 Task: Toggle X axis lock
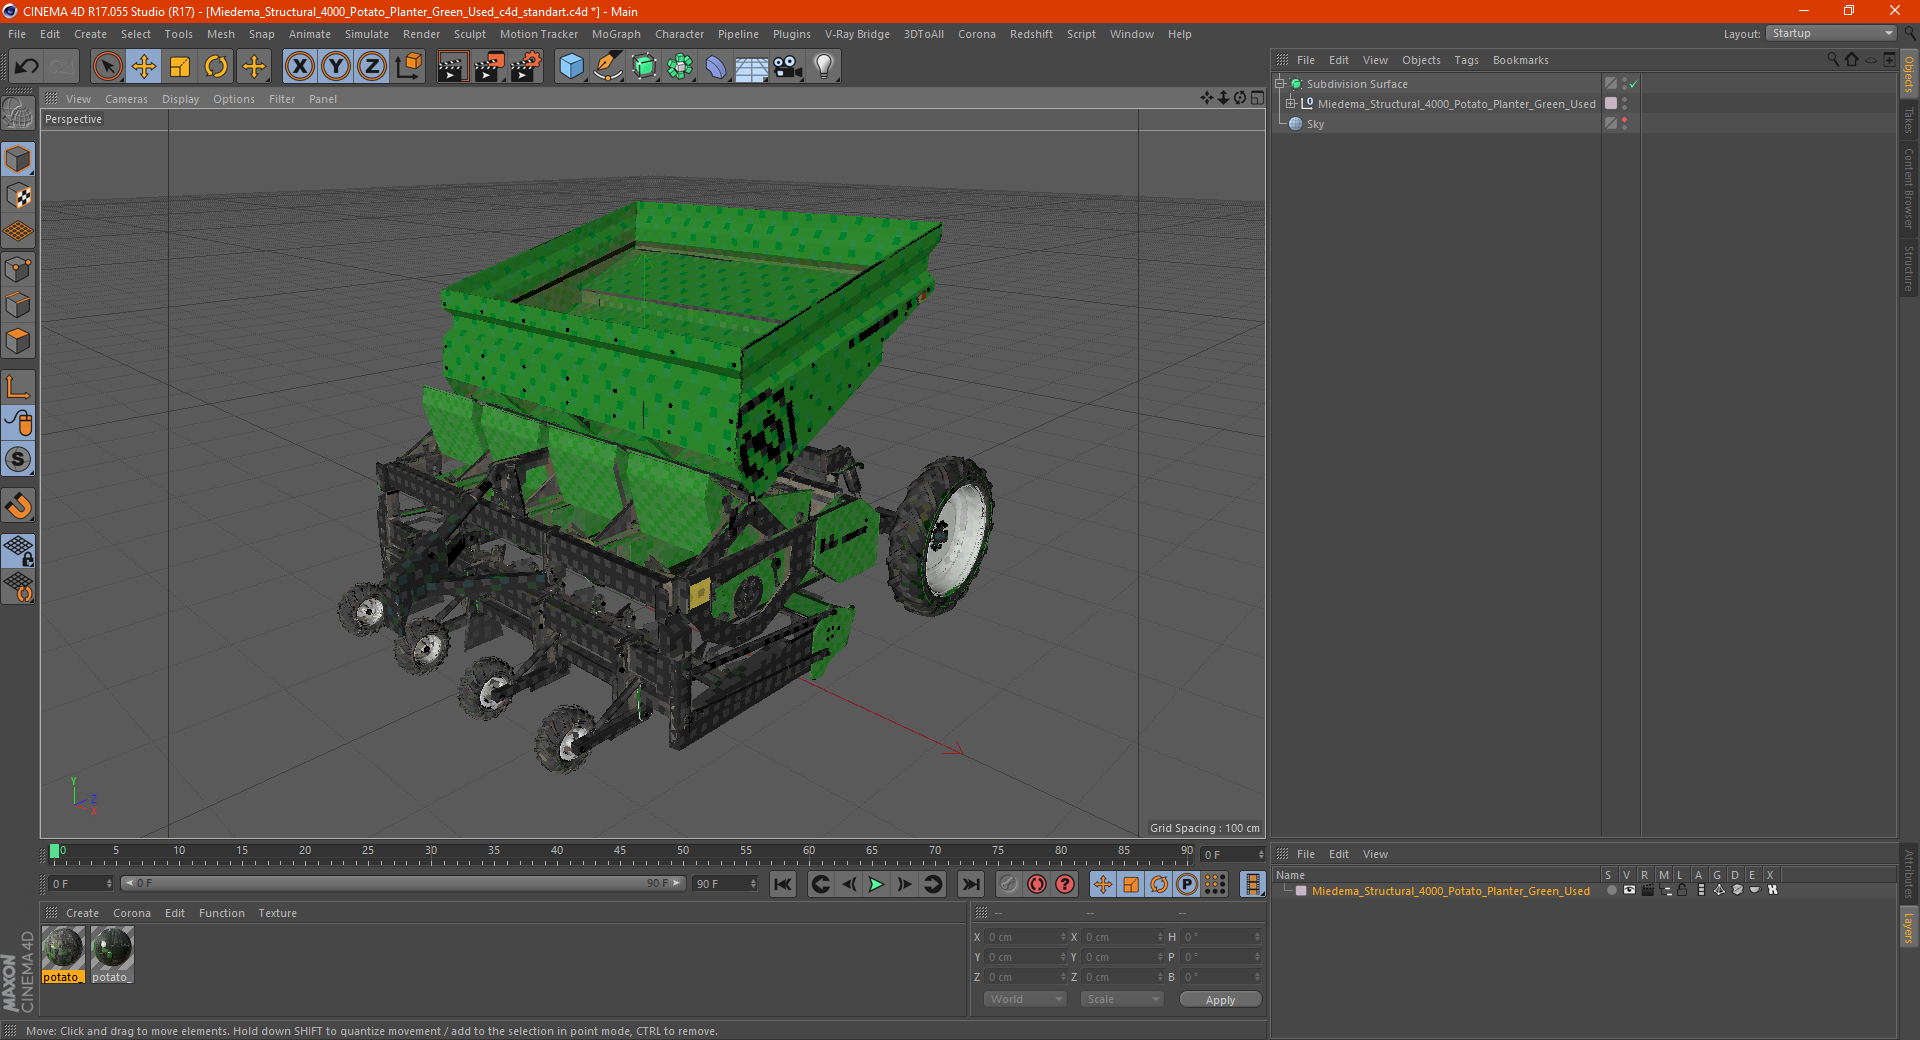pos(299,67)
